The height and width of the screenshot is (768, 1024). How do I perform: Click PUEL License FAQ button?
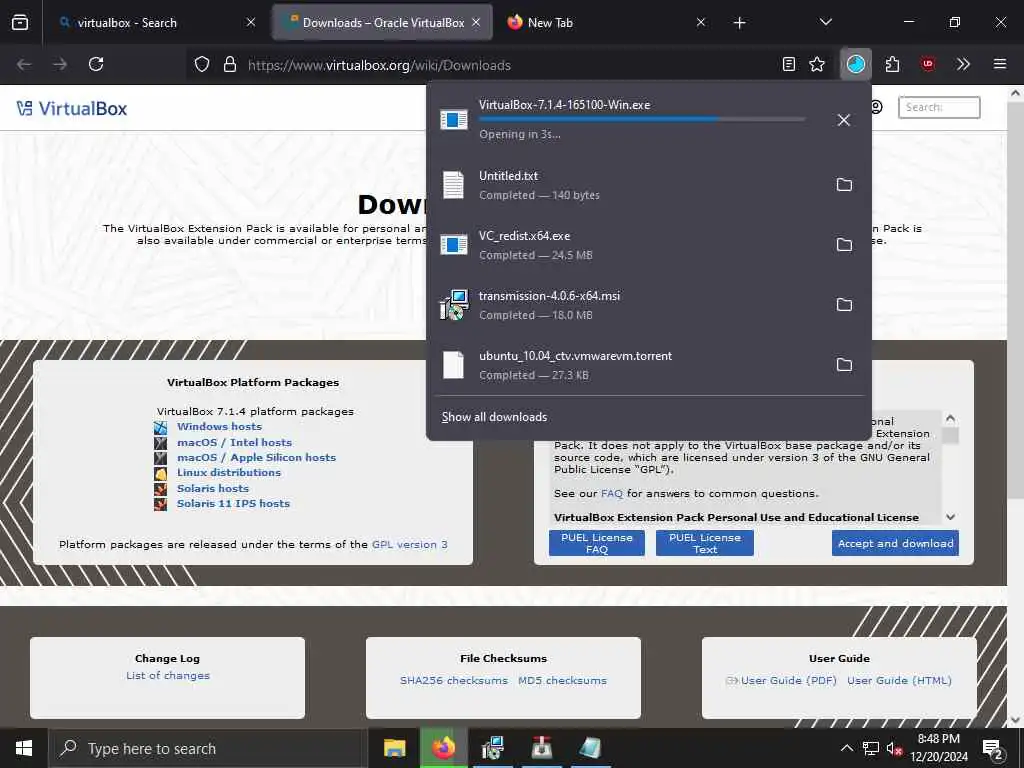coord(597,543)
